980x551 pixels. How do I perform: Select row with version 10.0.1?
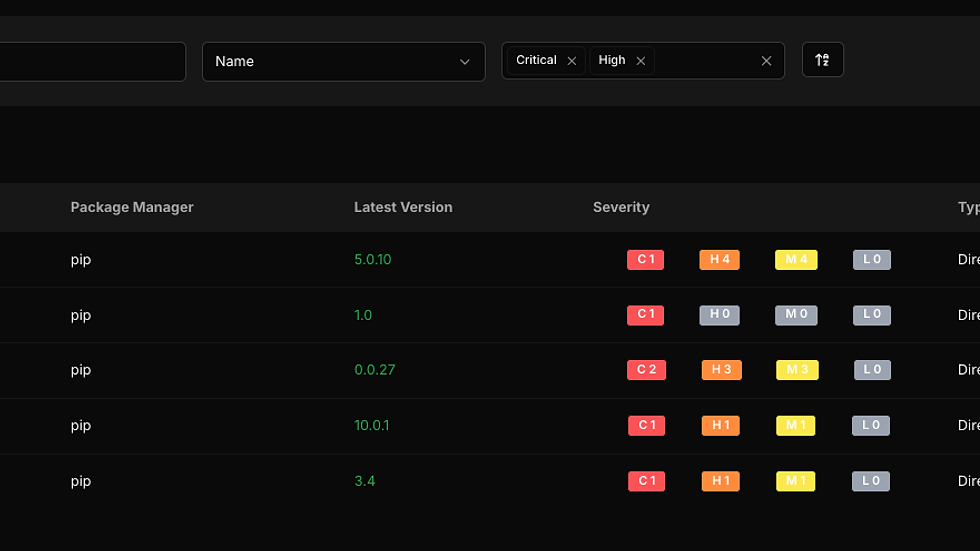pos(490,425)
